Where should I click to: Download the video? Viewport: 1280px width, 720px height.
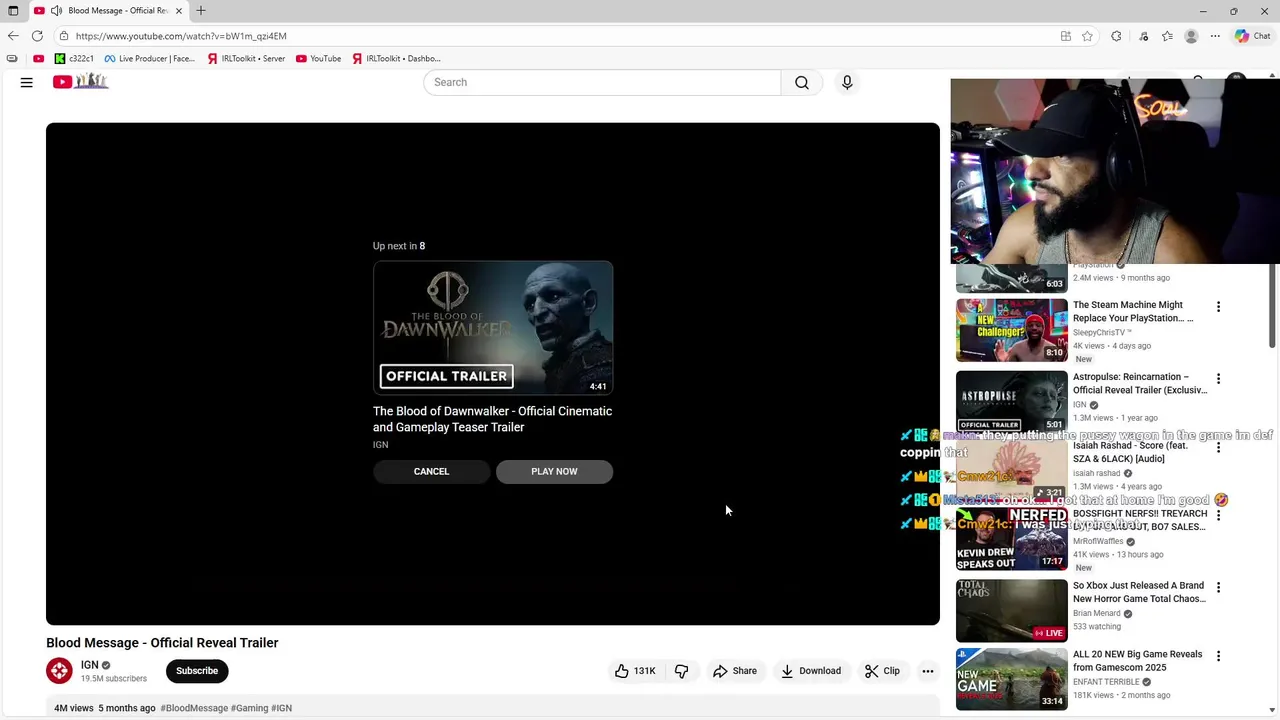pos(811,671)
